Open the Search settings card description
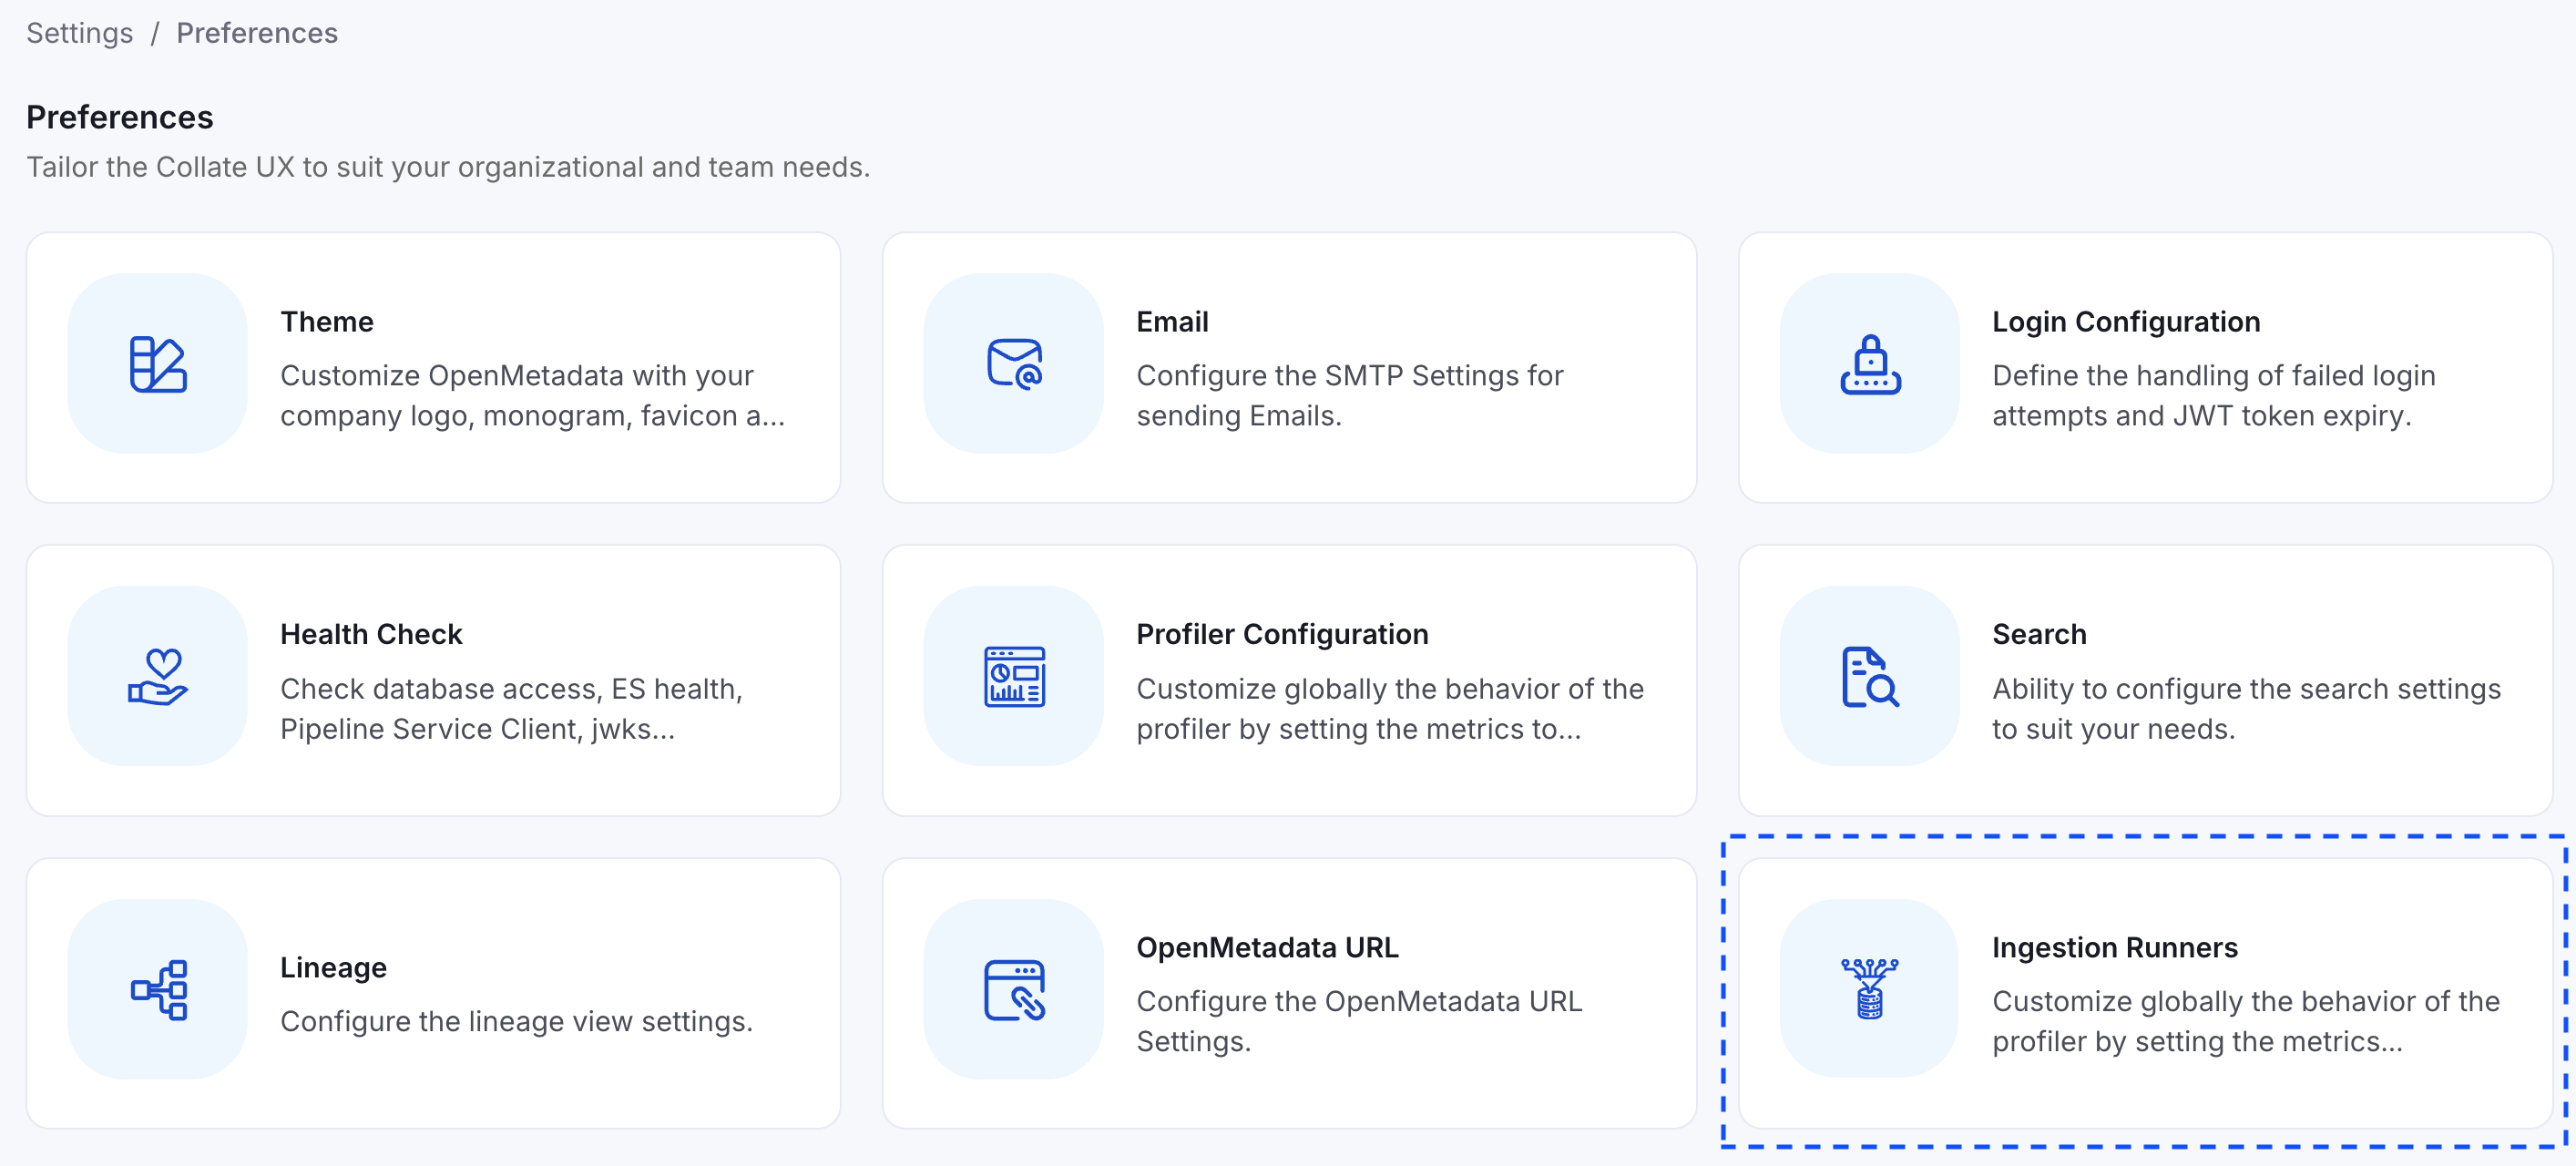 pyautogui.click(x=2245, y=709)
